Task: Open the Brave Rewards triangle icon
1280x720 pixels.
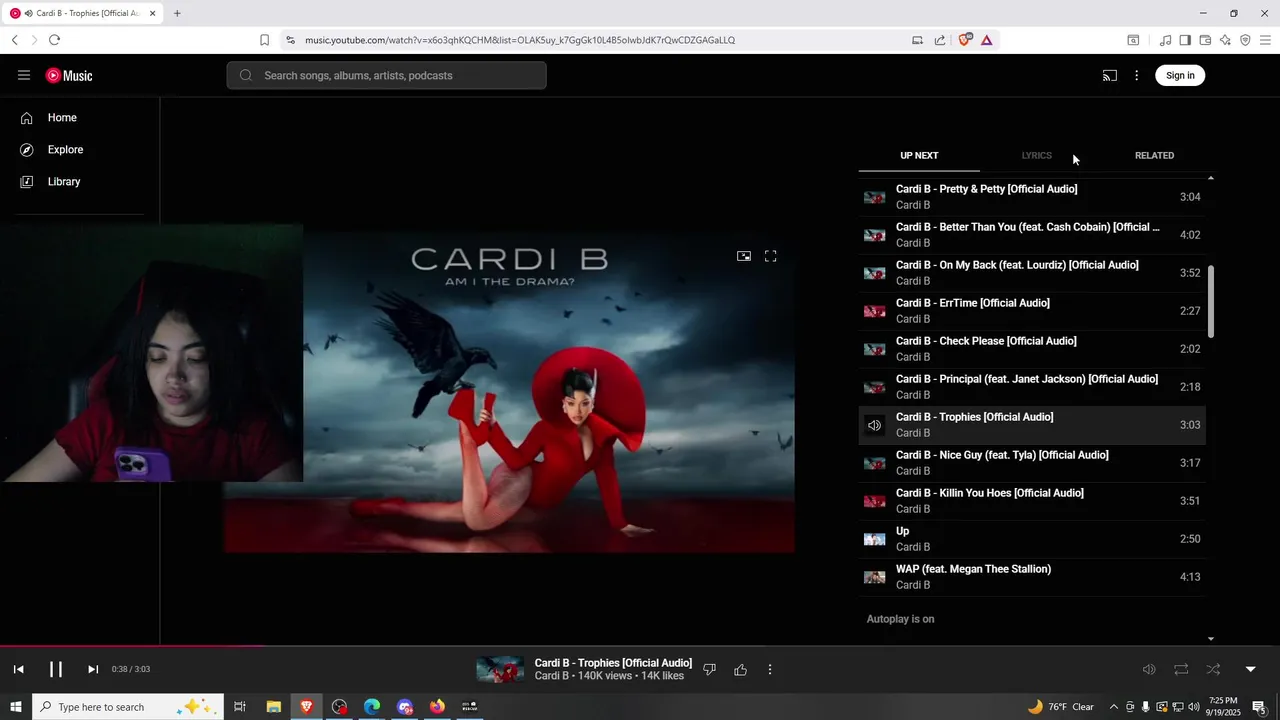Action: pyautogui.click(x=987, y=40)
